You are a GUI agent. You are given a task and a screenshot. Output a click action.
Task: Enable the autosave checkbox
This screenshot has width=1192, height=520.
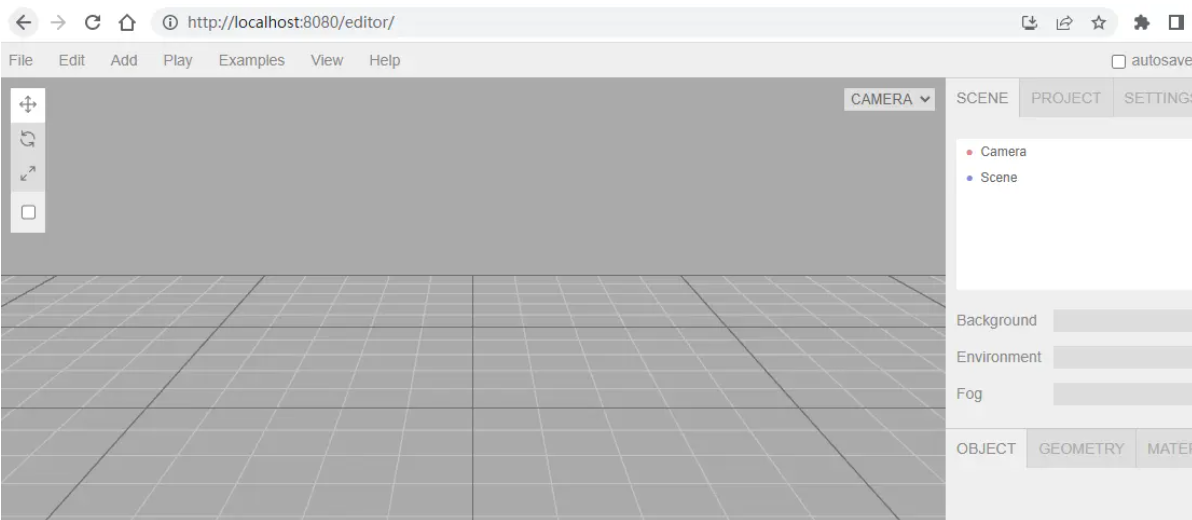[x=1118, y=62]
